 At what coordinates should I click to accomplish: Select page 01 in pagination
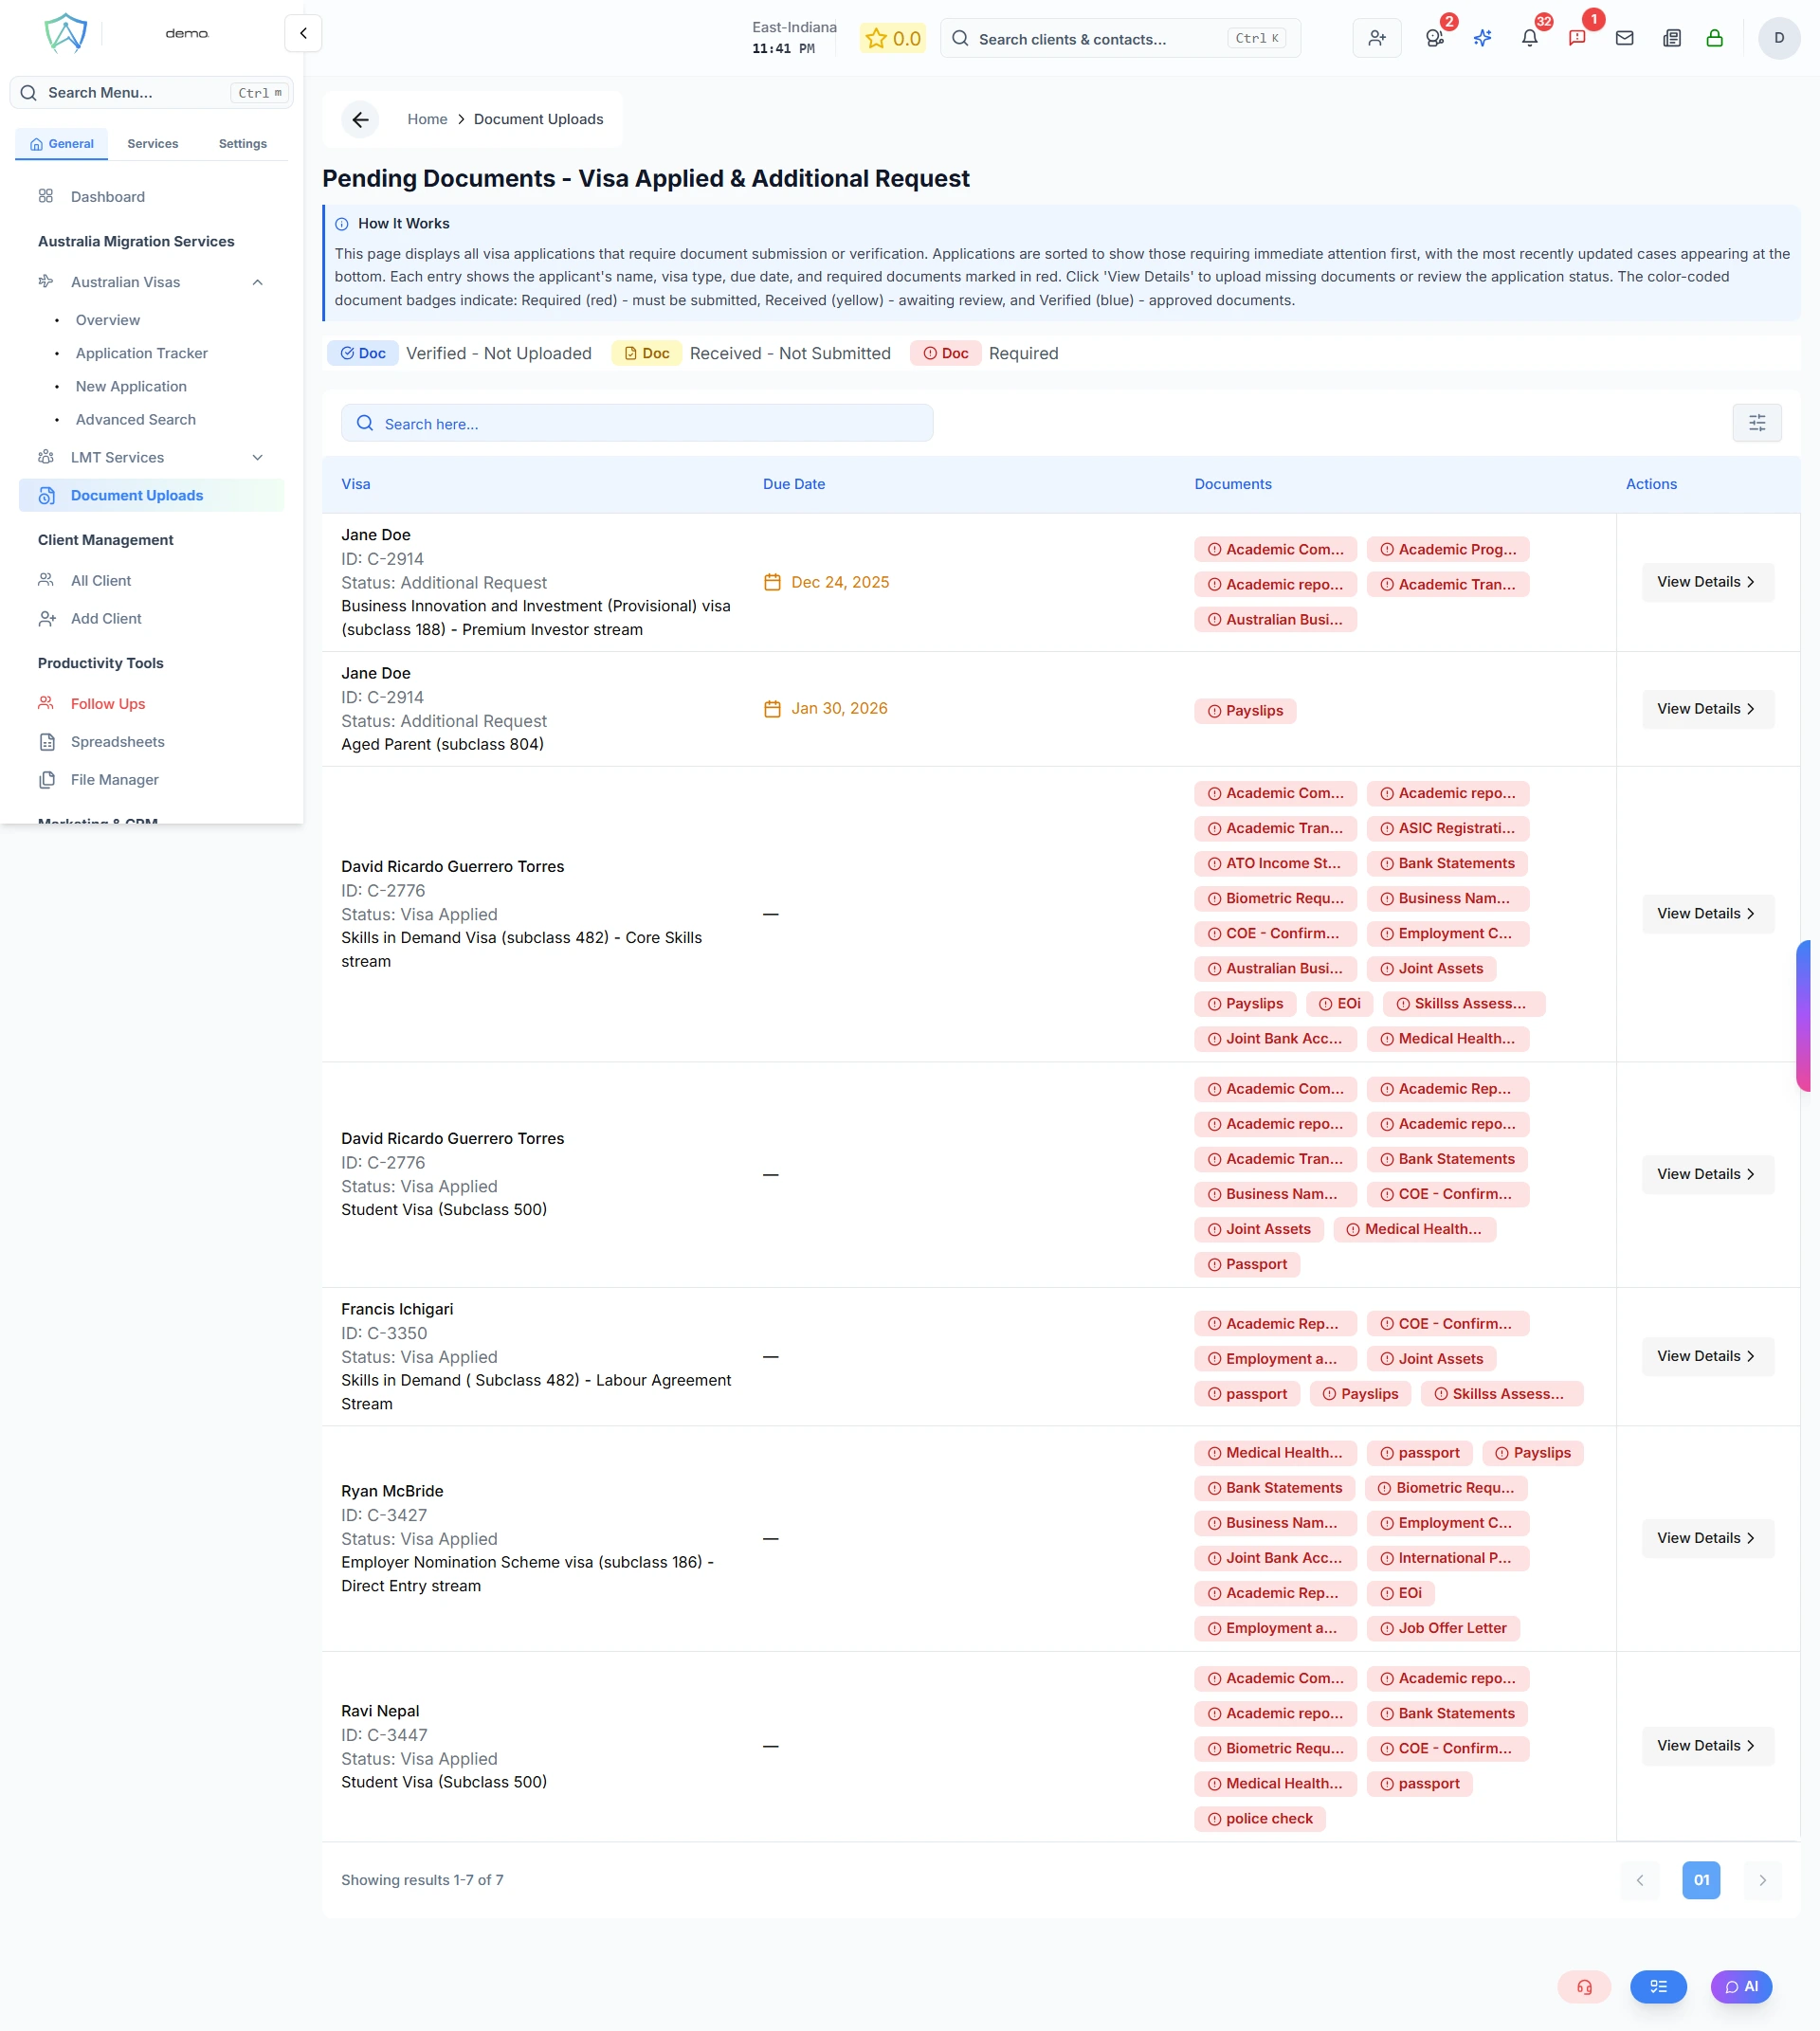point(1701,1880)
